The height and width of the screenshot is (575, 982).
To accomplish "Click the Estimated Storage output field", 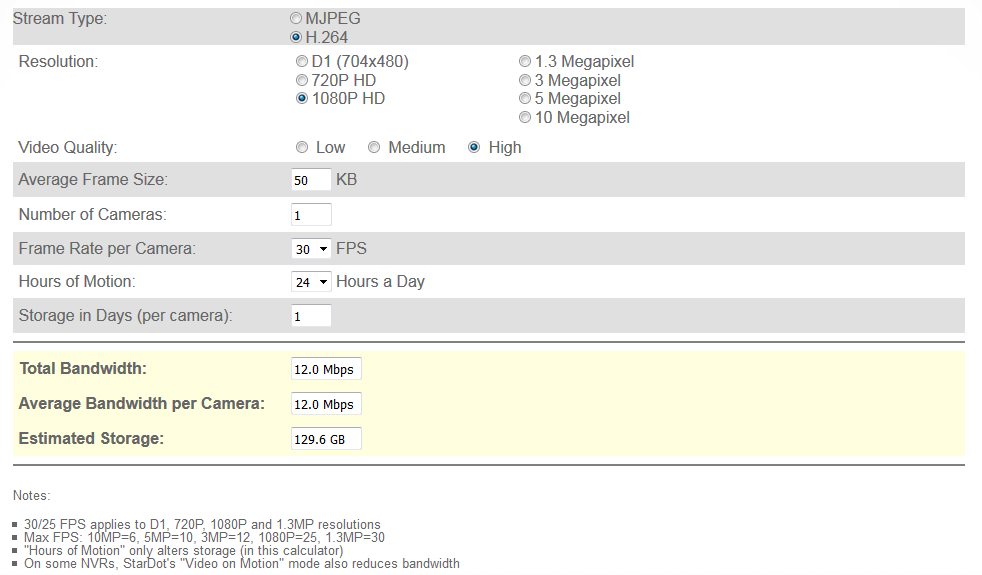I will tap(326, 439).
